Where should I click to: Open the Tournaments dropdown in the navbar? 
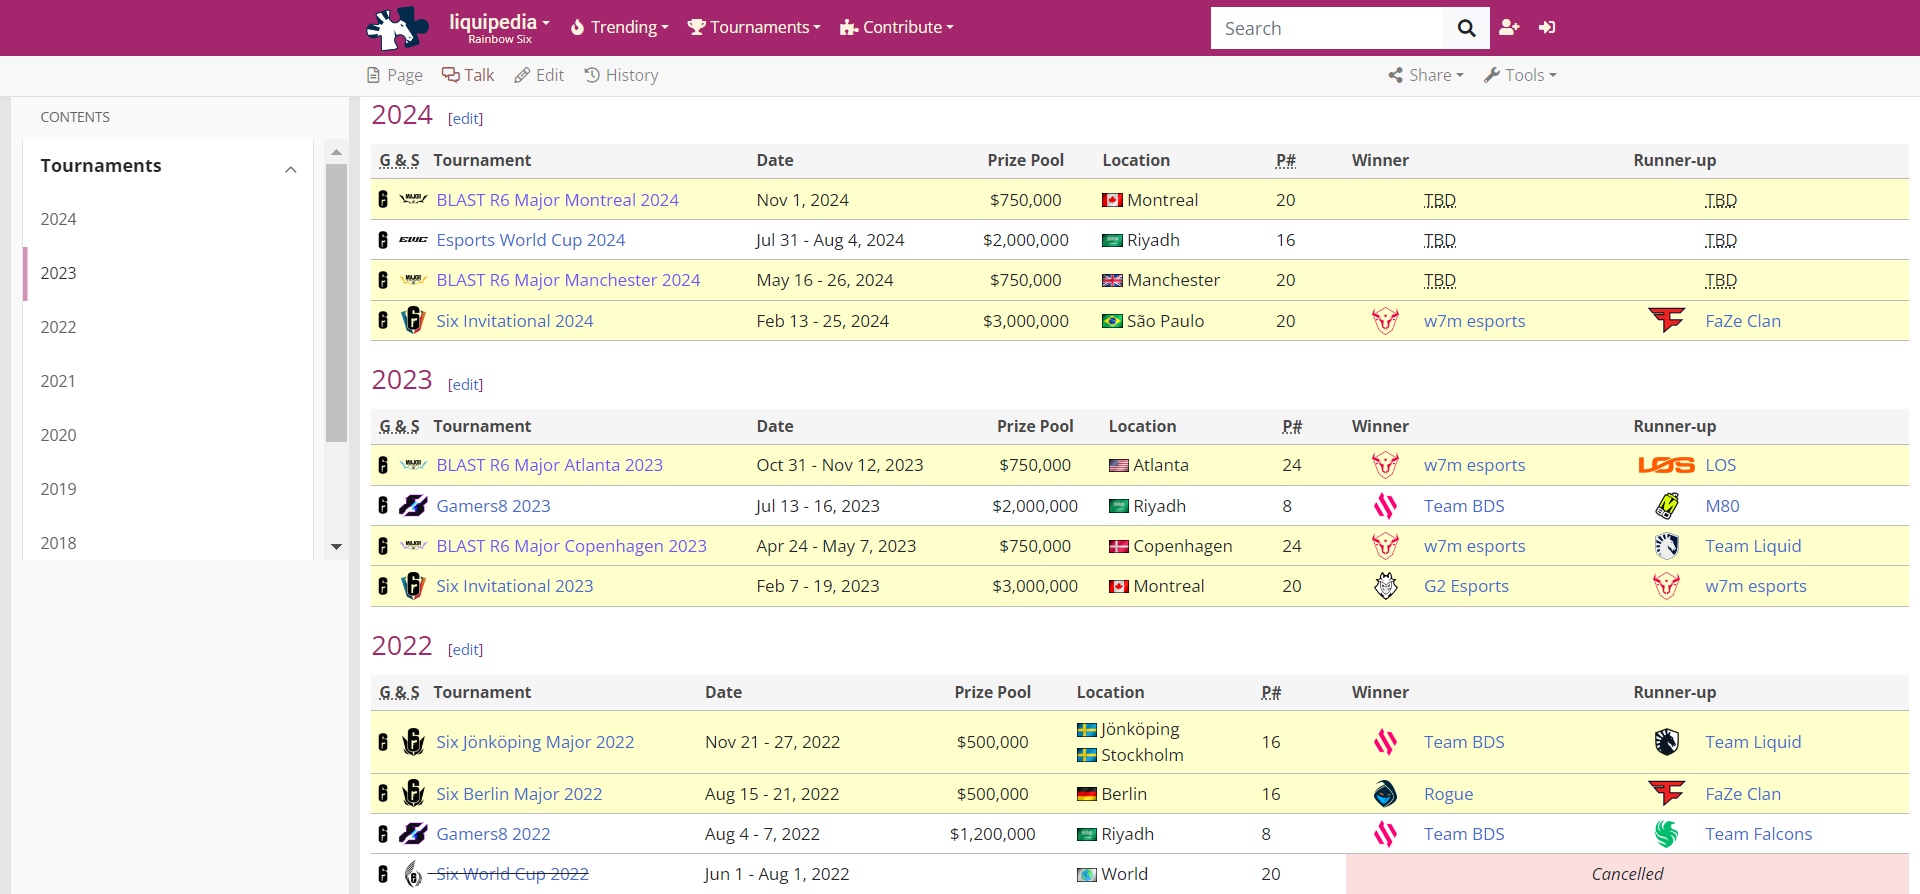[x=754, y=28]
